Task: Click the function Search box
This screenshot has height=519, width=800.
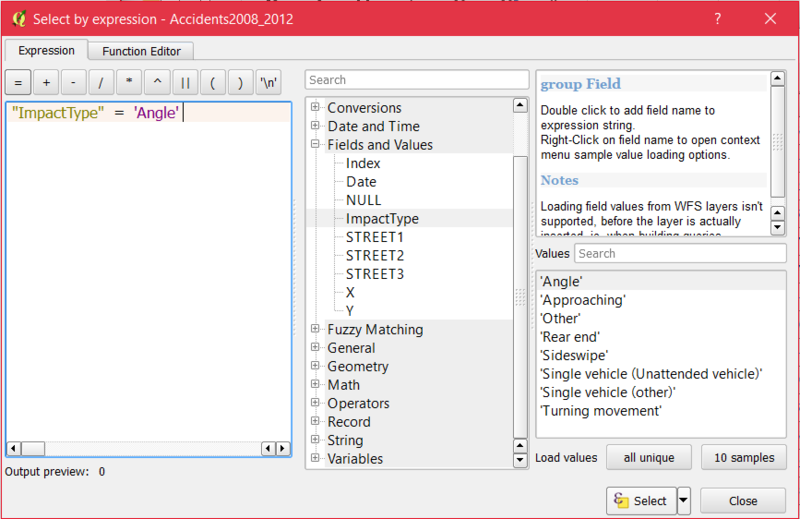Action: pos(417,80)
